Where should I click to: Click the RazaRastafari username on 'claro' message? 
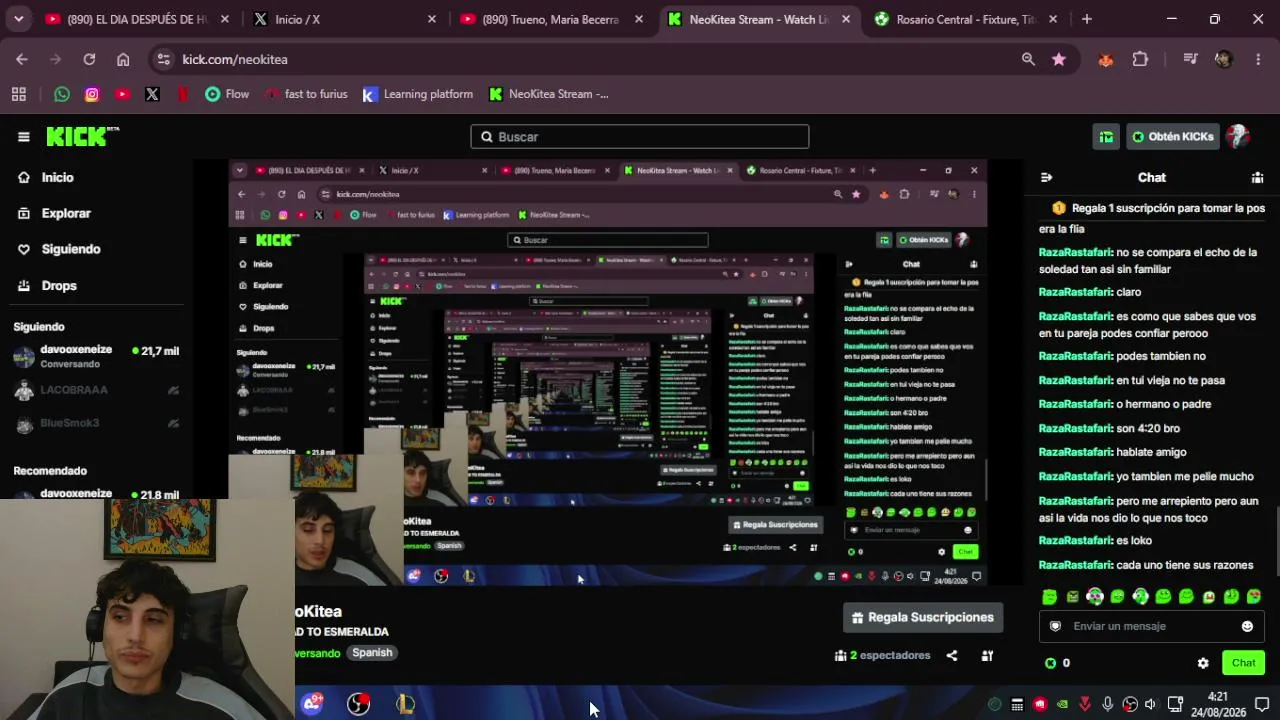click(x=1076, y=292)
